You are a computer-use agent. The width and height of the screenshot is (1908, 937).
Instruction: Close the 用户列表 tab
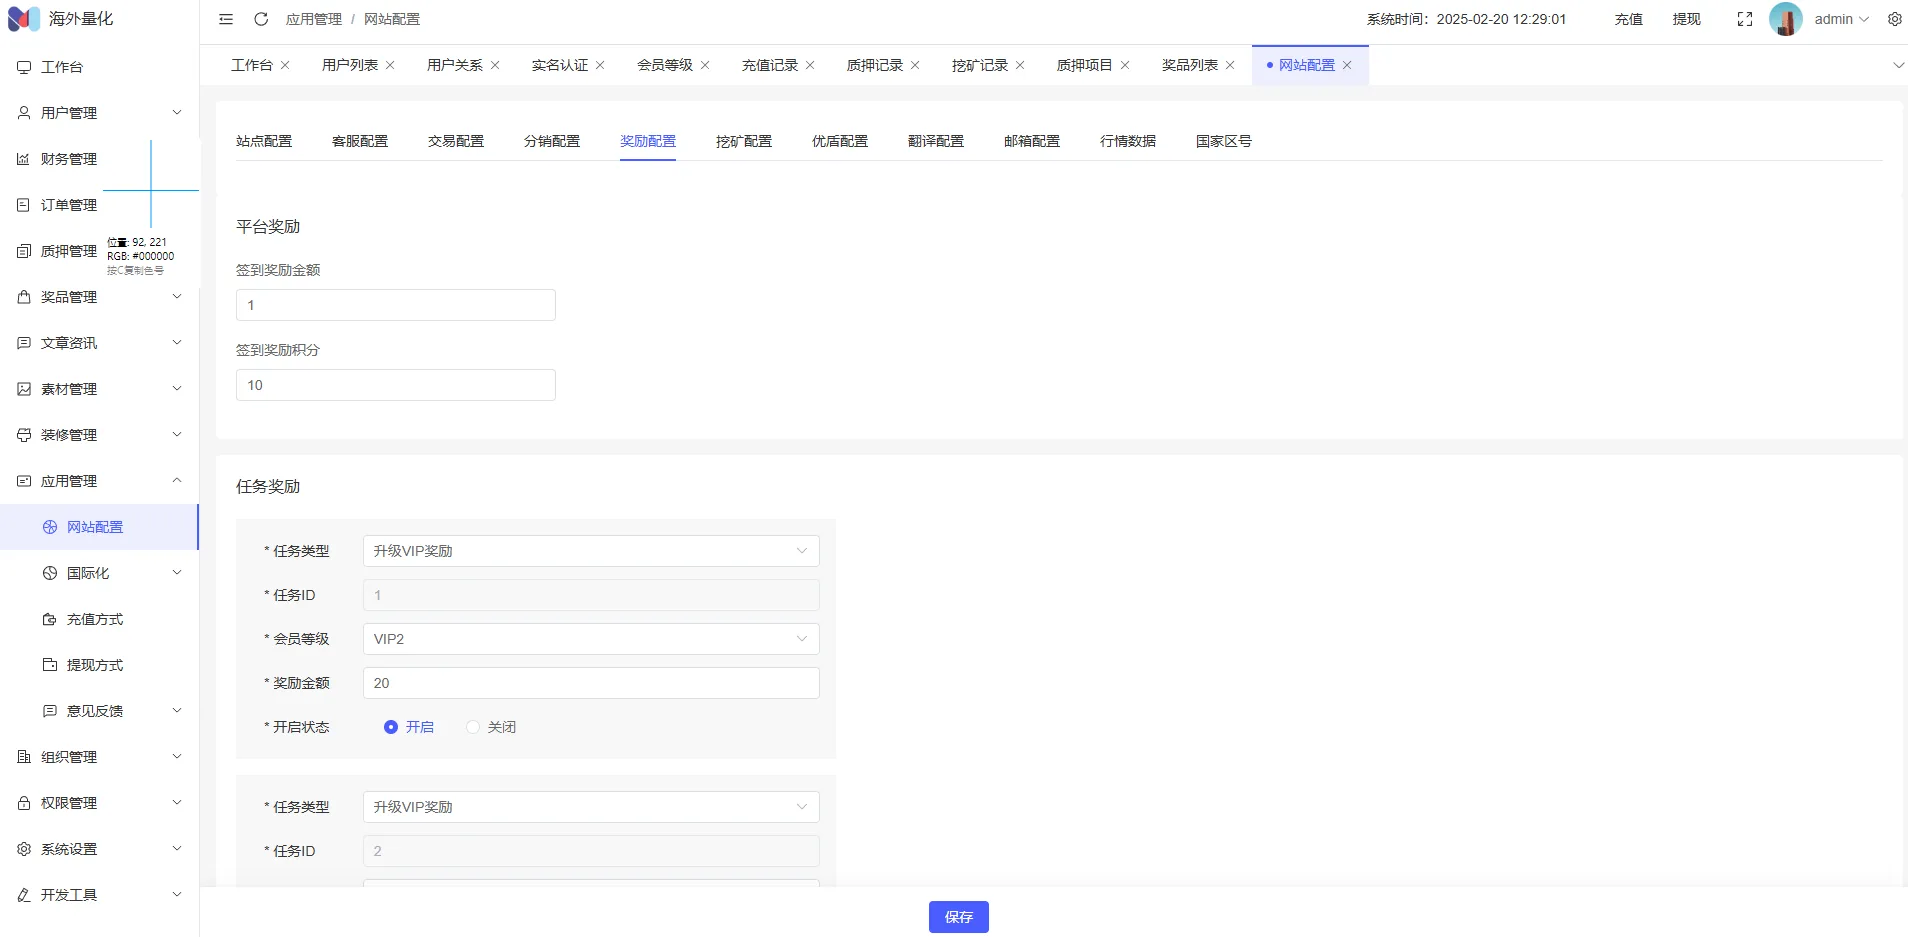[390, 65]
